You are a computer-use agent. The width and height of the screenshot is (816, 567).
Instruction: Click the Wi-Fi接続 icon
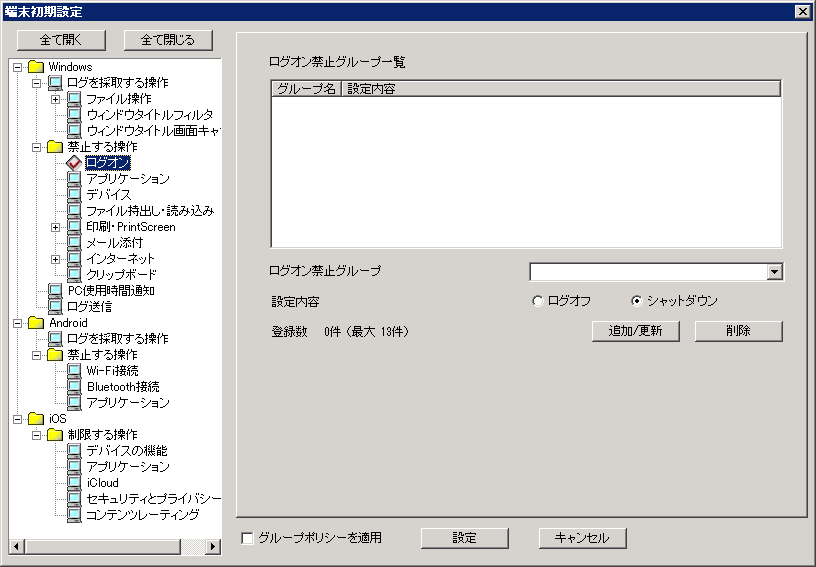pos(74,371)
